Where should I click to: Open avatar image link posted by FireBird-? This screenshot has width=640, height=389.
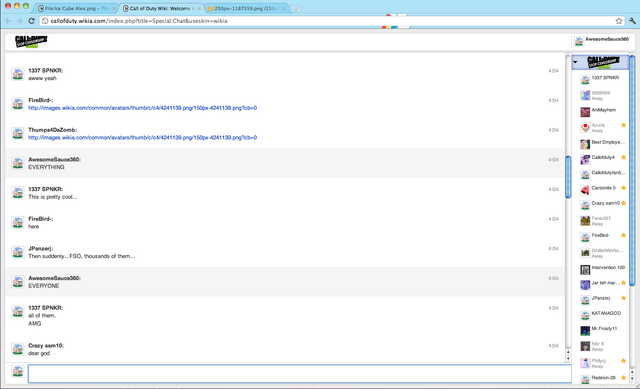click(142, 108)
